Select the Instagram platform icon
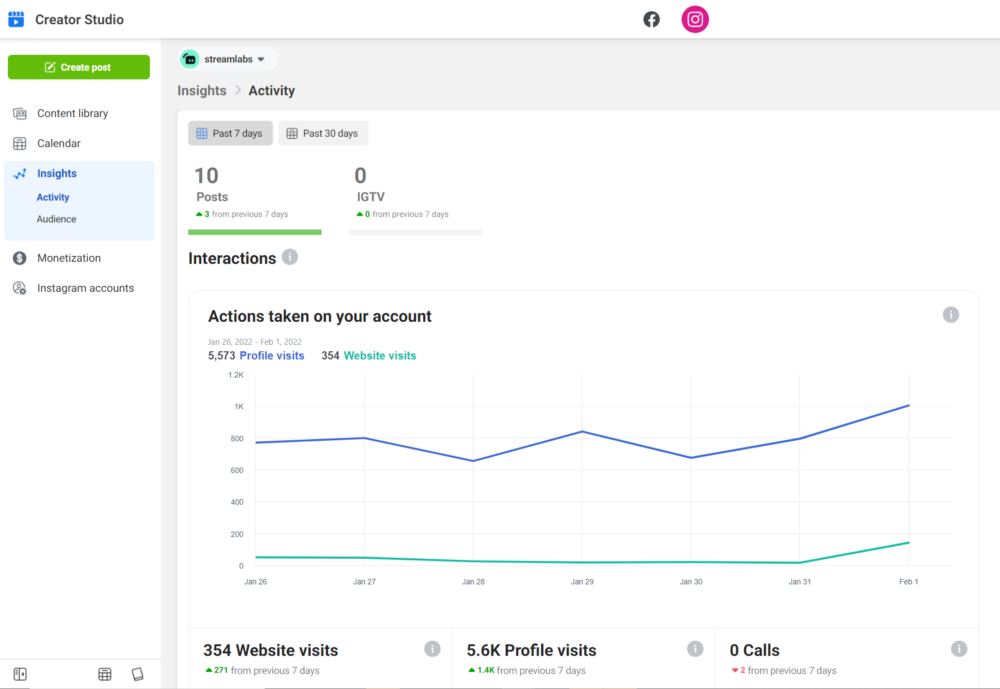This screenshot has height=689, width=1000. (695, 19)
